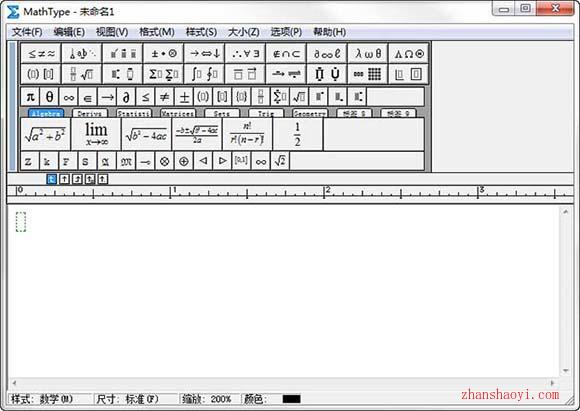Insert the not-equal symbol
Screen dimensions: 580x411
165,97
